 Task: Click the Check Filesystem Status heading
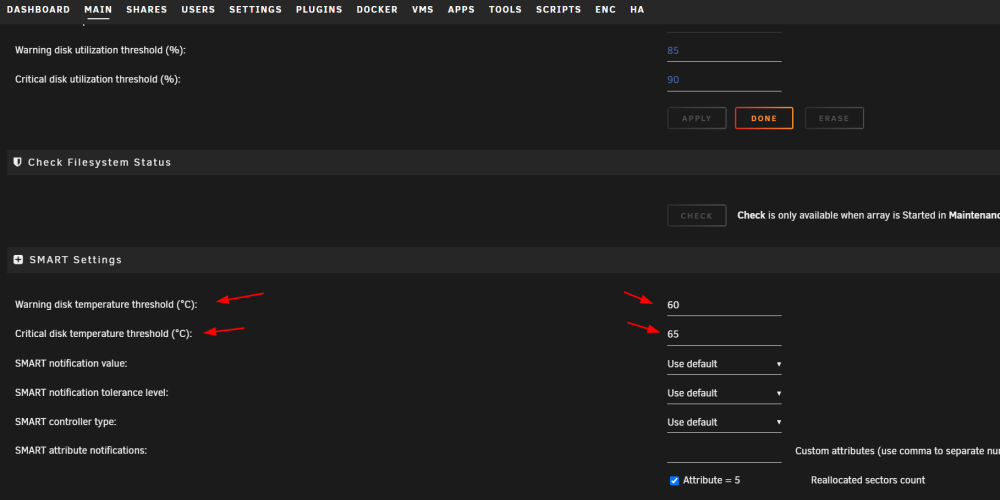[99, 163]
